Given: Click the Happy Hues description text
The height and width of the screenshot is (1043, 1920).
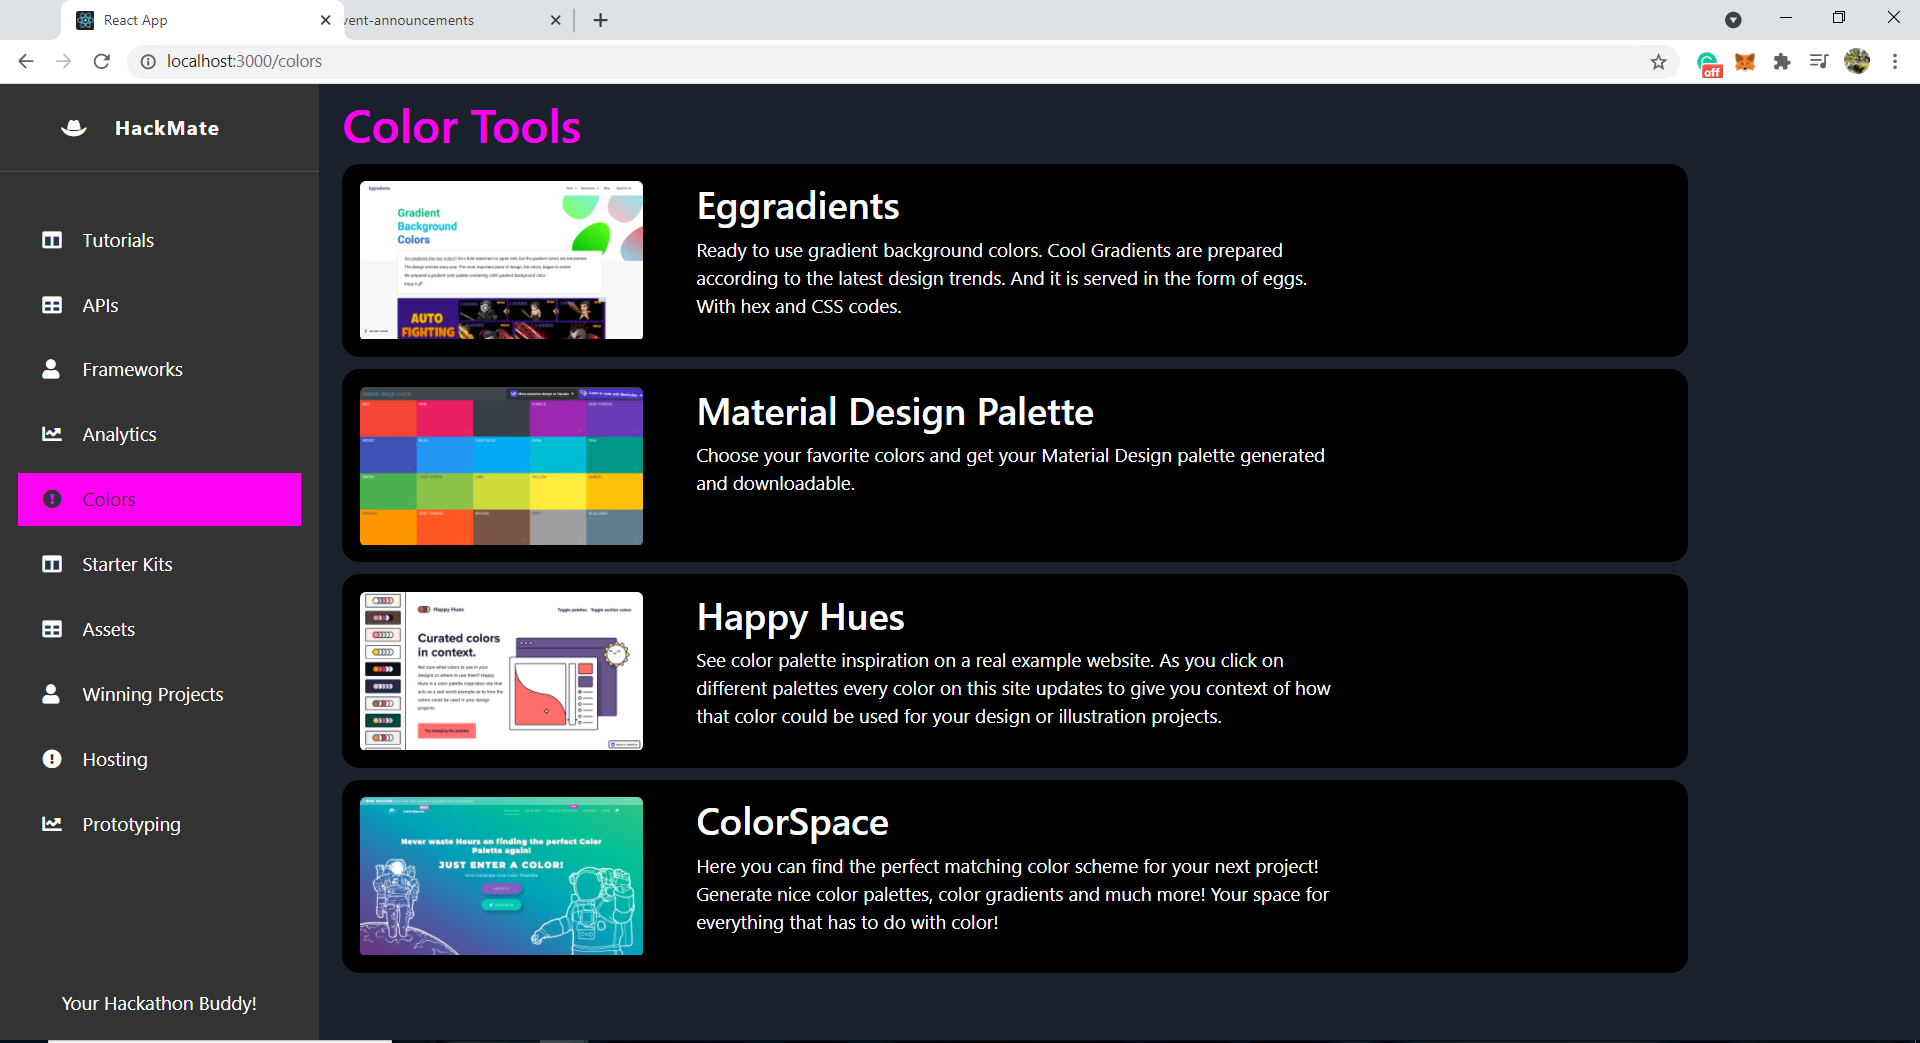Looking at the screenshot, I should 1014,688.
